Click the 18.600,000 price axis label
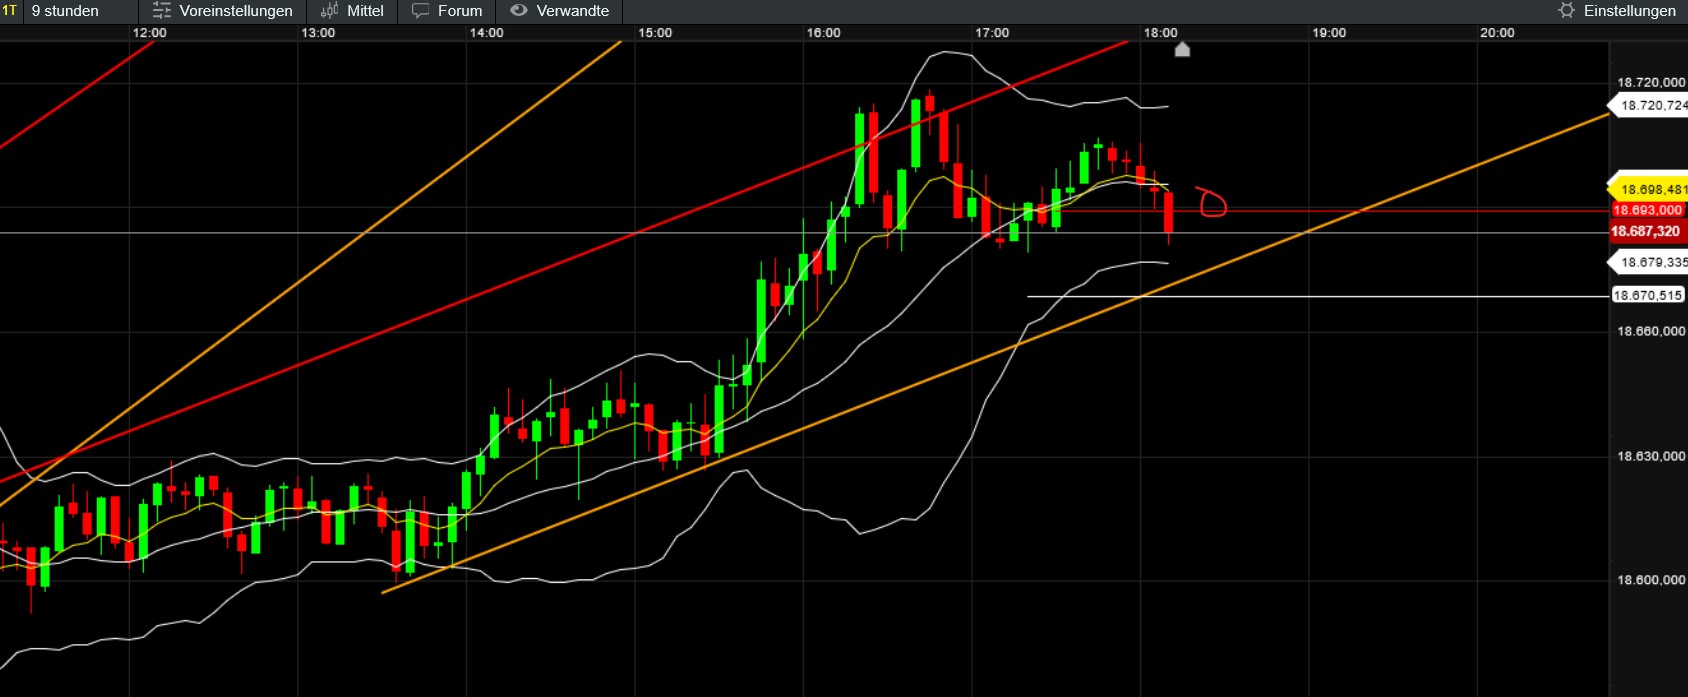Screen dimensions: 1688x697 pyautogui.click(x=1651, y=580)
